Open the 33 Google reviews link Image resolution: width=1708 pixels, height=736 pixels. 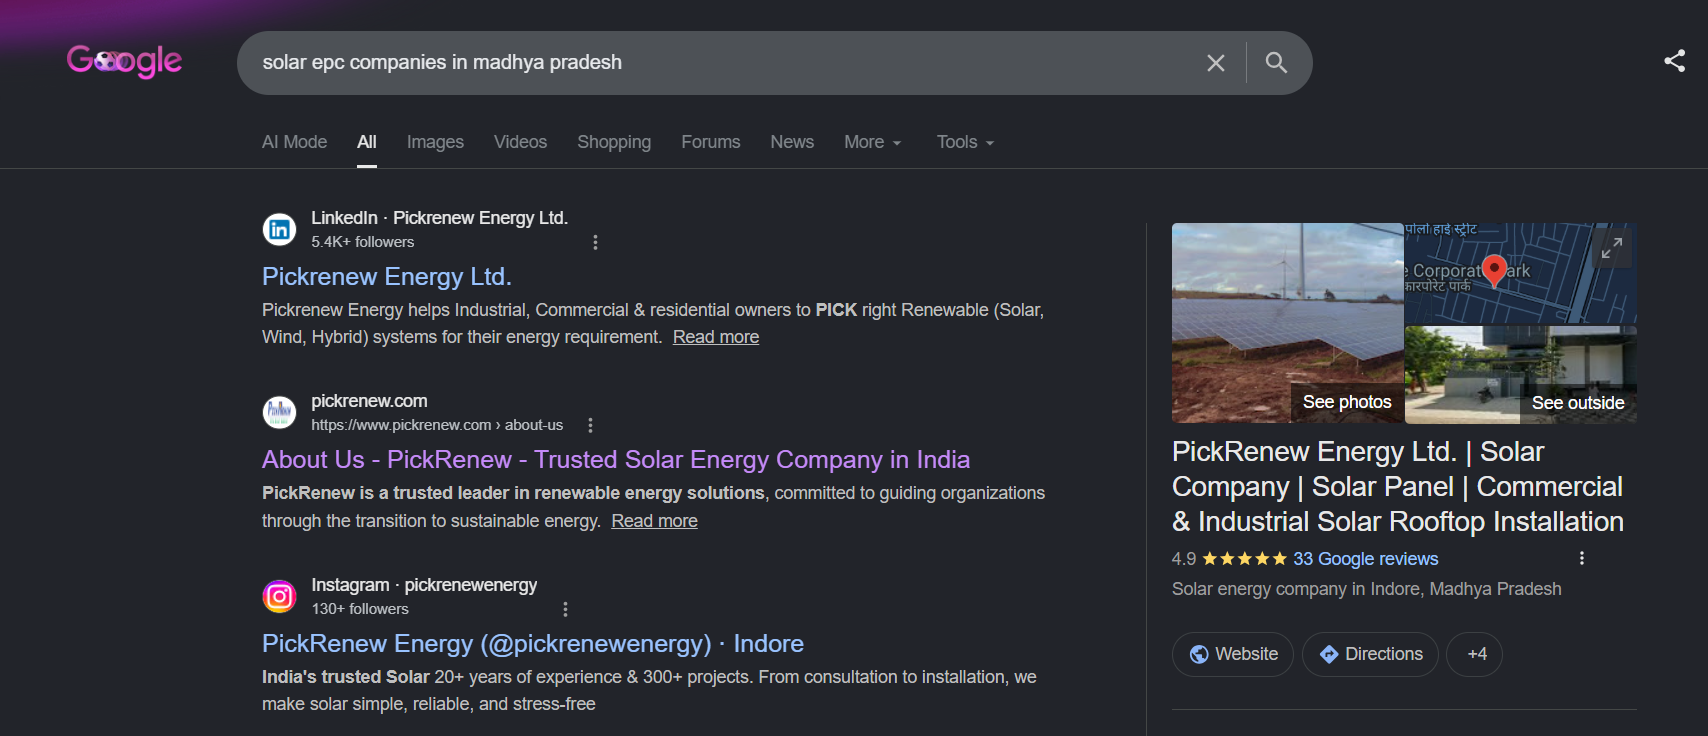click(1366, 559)
